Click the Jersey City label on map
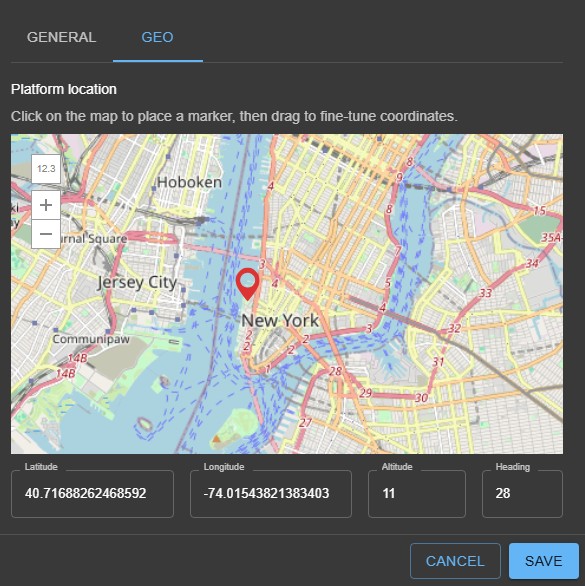The image size is (585, 586). click(137, 283)
